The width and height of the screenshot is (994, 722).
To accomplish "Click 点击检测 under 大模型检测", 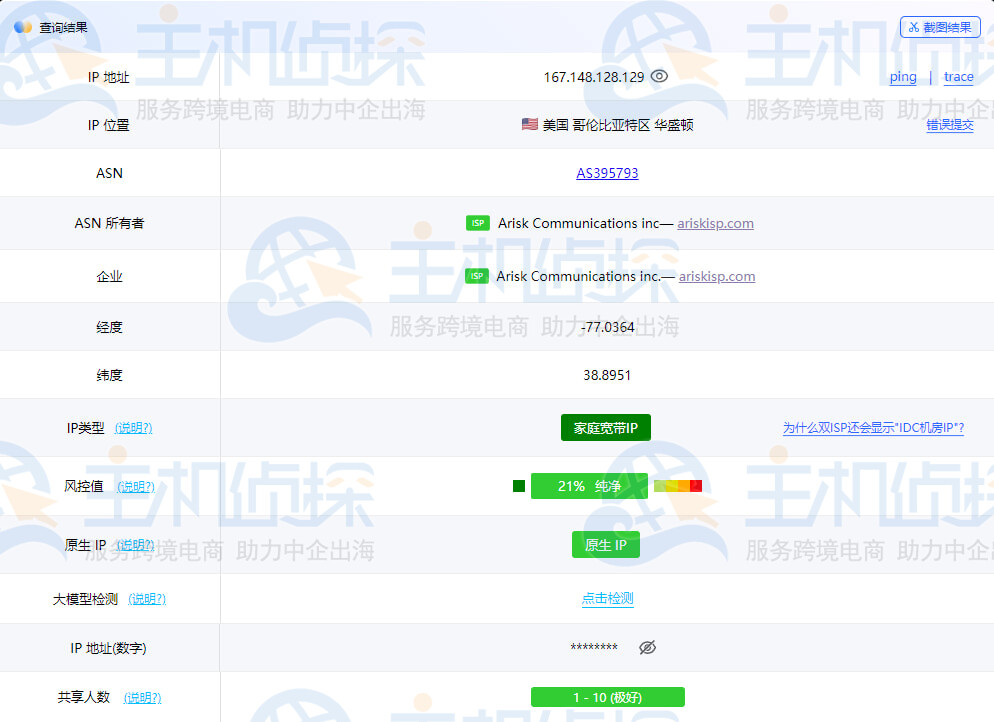I will pos(606,599).
